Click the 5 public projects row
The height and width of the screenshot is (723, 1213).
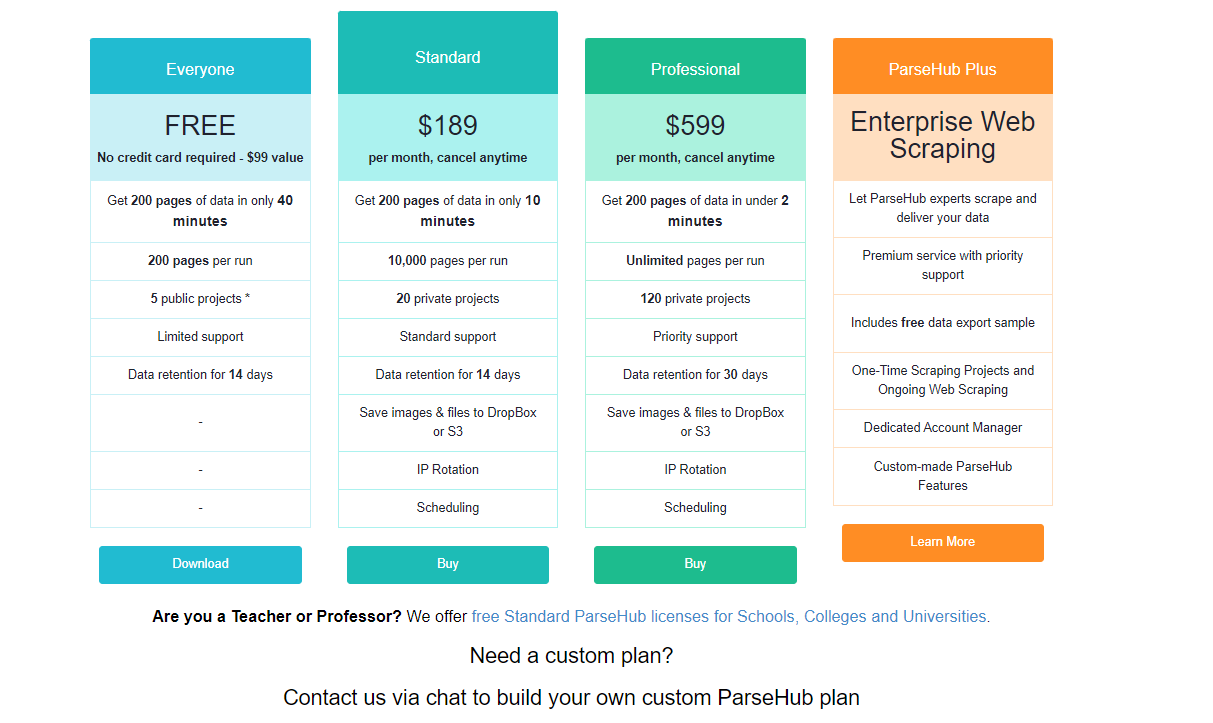click(200, 299)
